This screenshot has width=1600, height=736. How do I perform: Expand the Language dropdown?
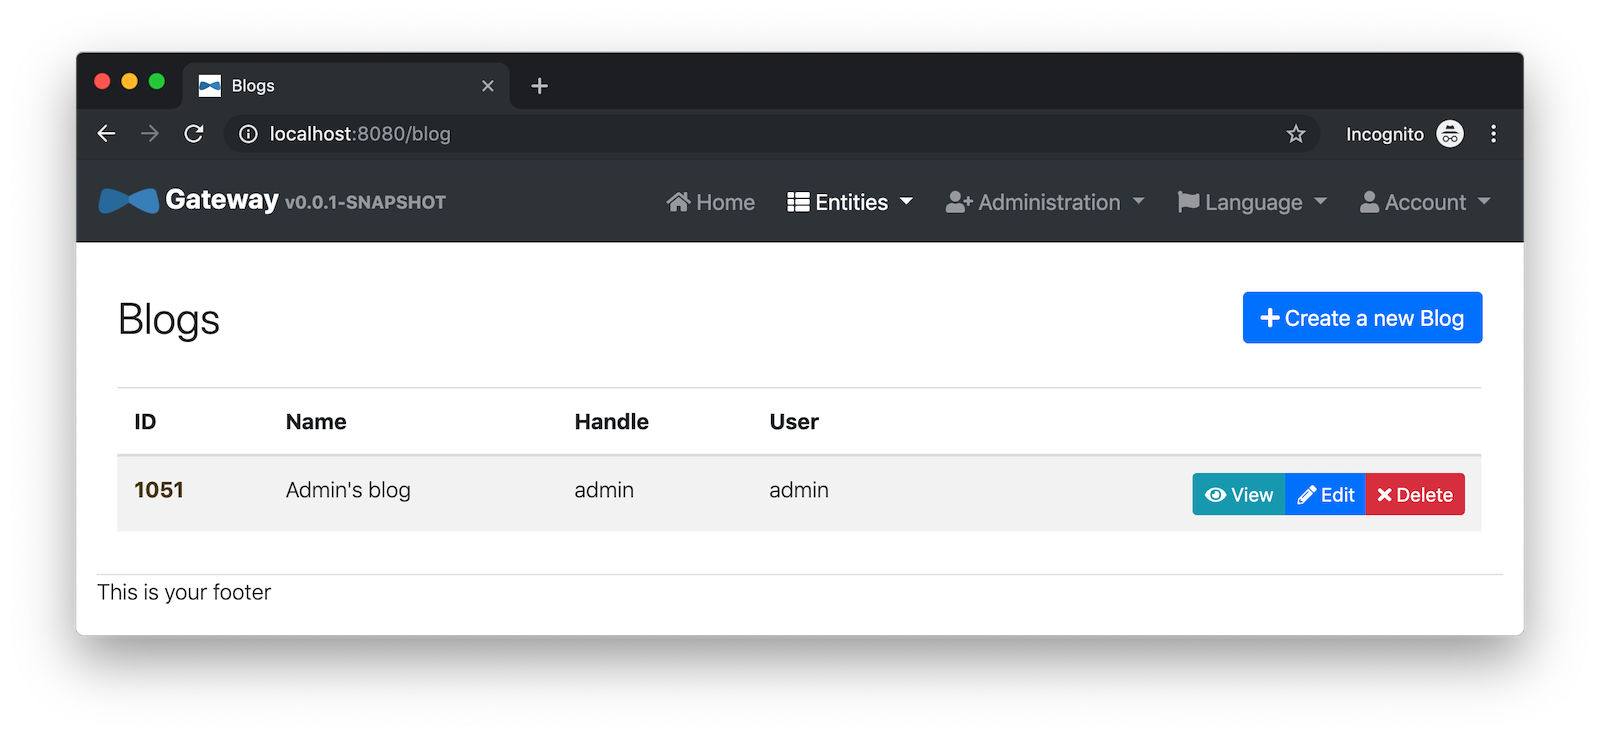pyautogui.click(x=1252, y=202)
